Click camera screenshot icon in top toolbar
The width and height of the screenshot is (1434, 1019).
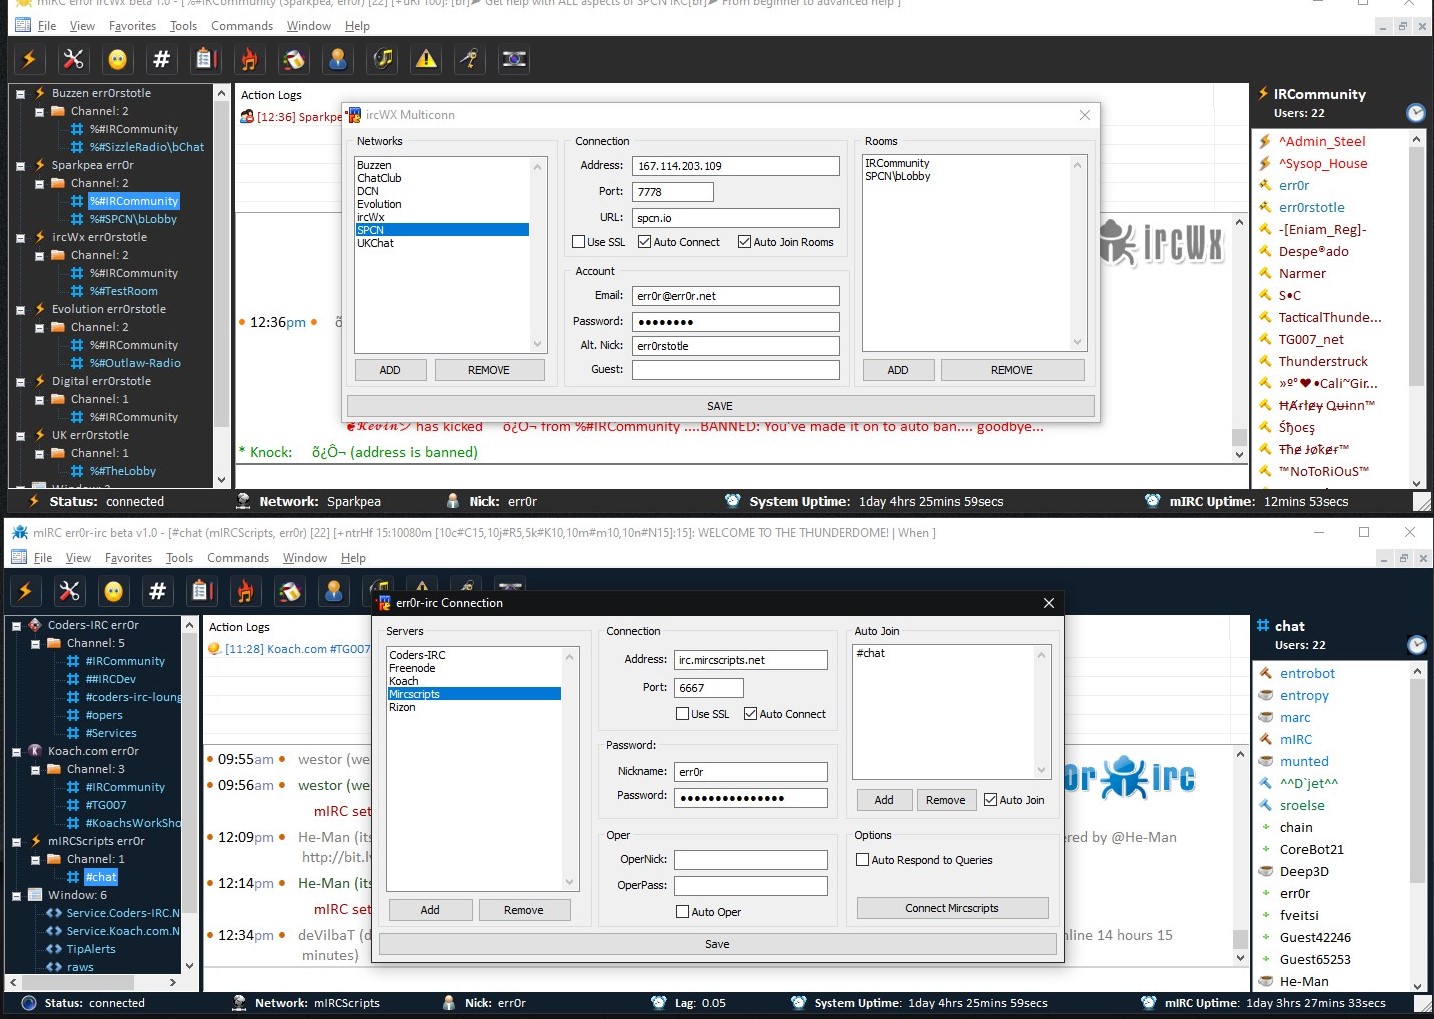pyautogui.click(x=514, y=60)
